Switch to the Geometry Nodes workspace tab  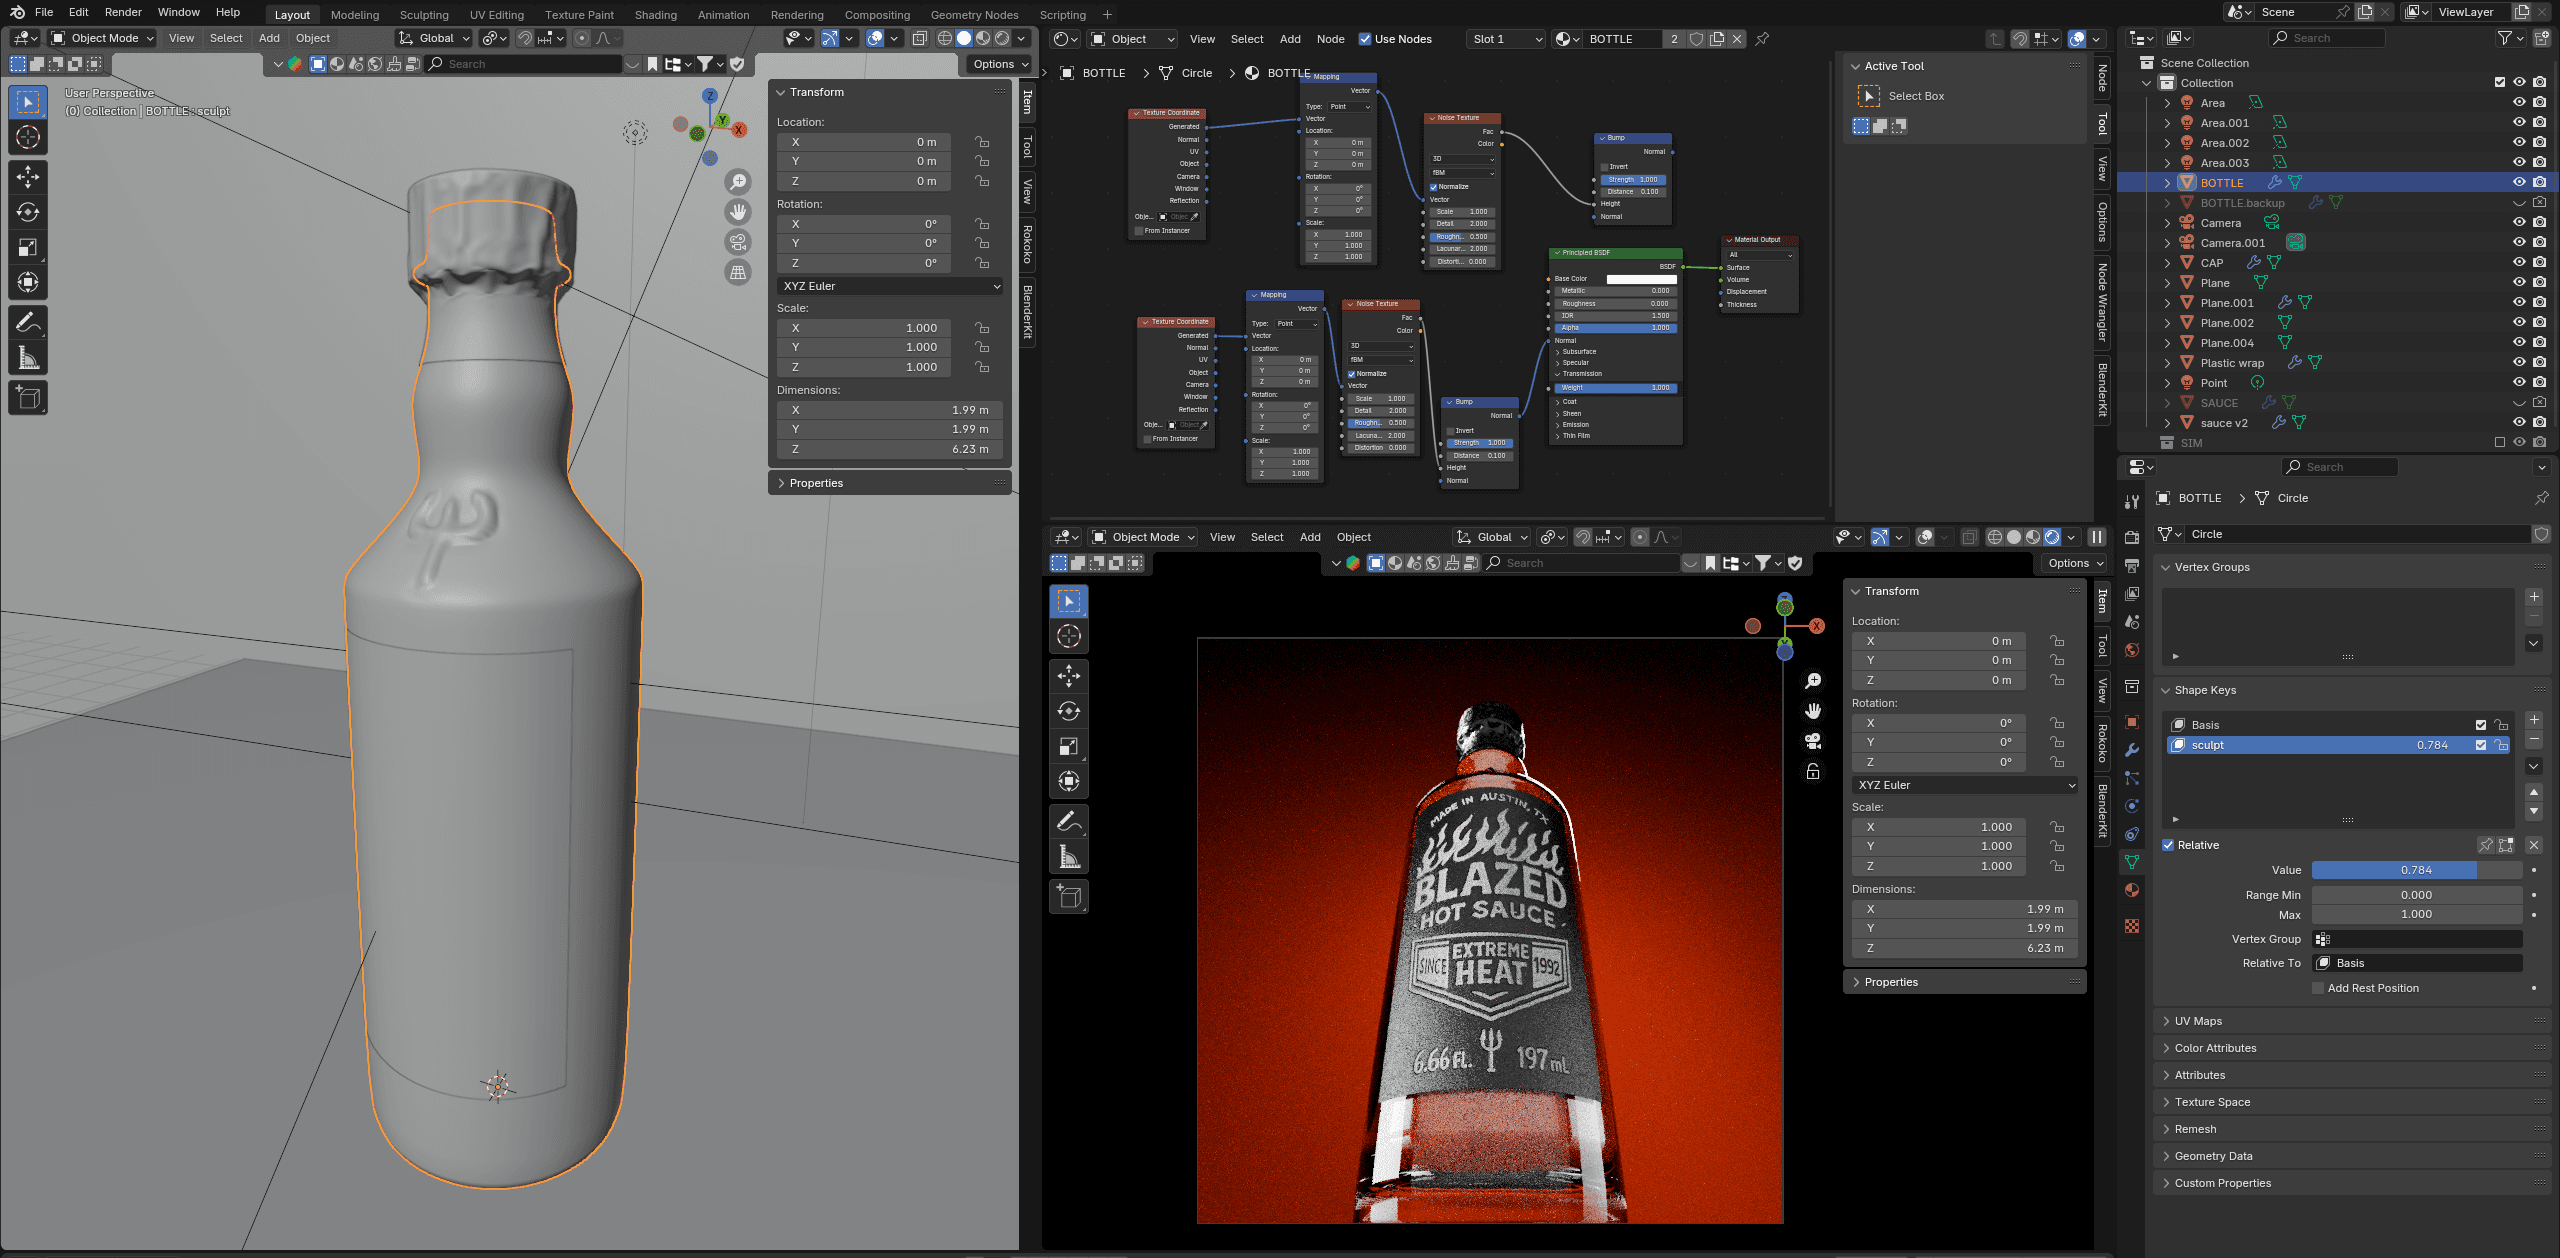point(974,15)
